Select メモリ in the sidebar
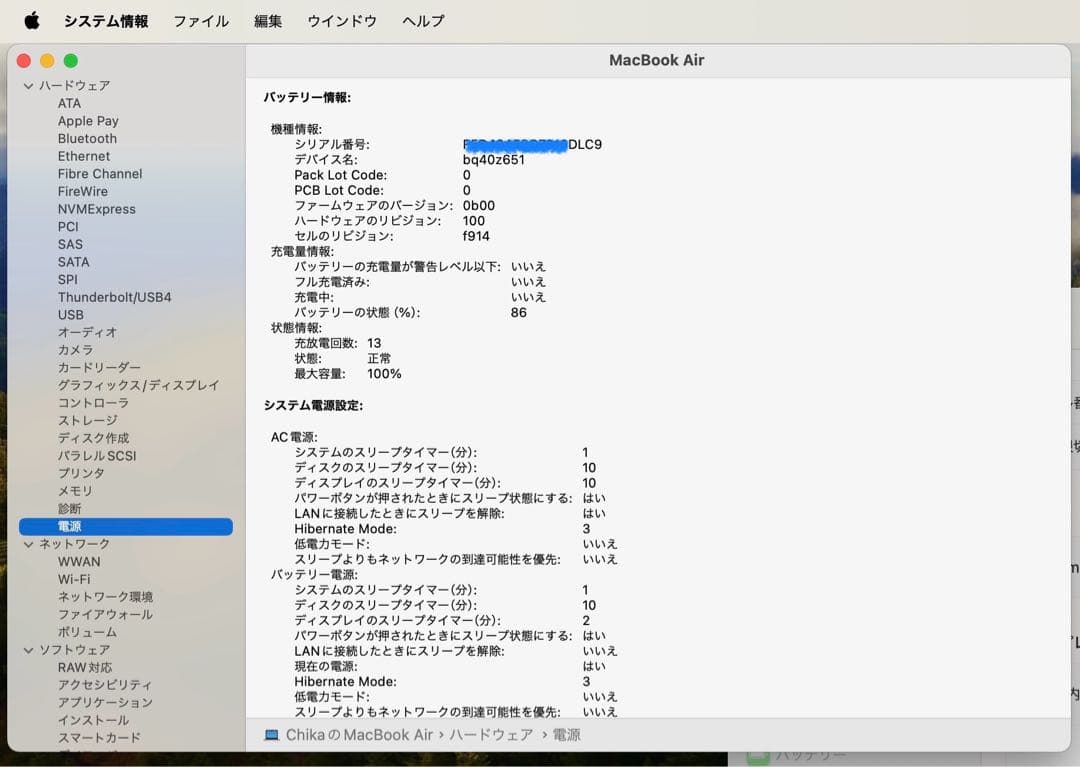 tap(74, 491)
